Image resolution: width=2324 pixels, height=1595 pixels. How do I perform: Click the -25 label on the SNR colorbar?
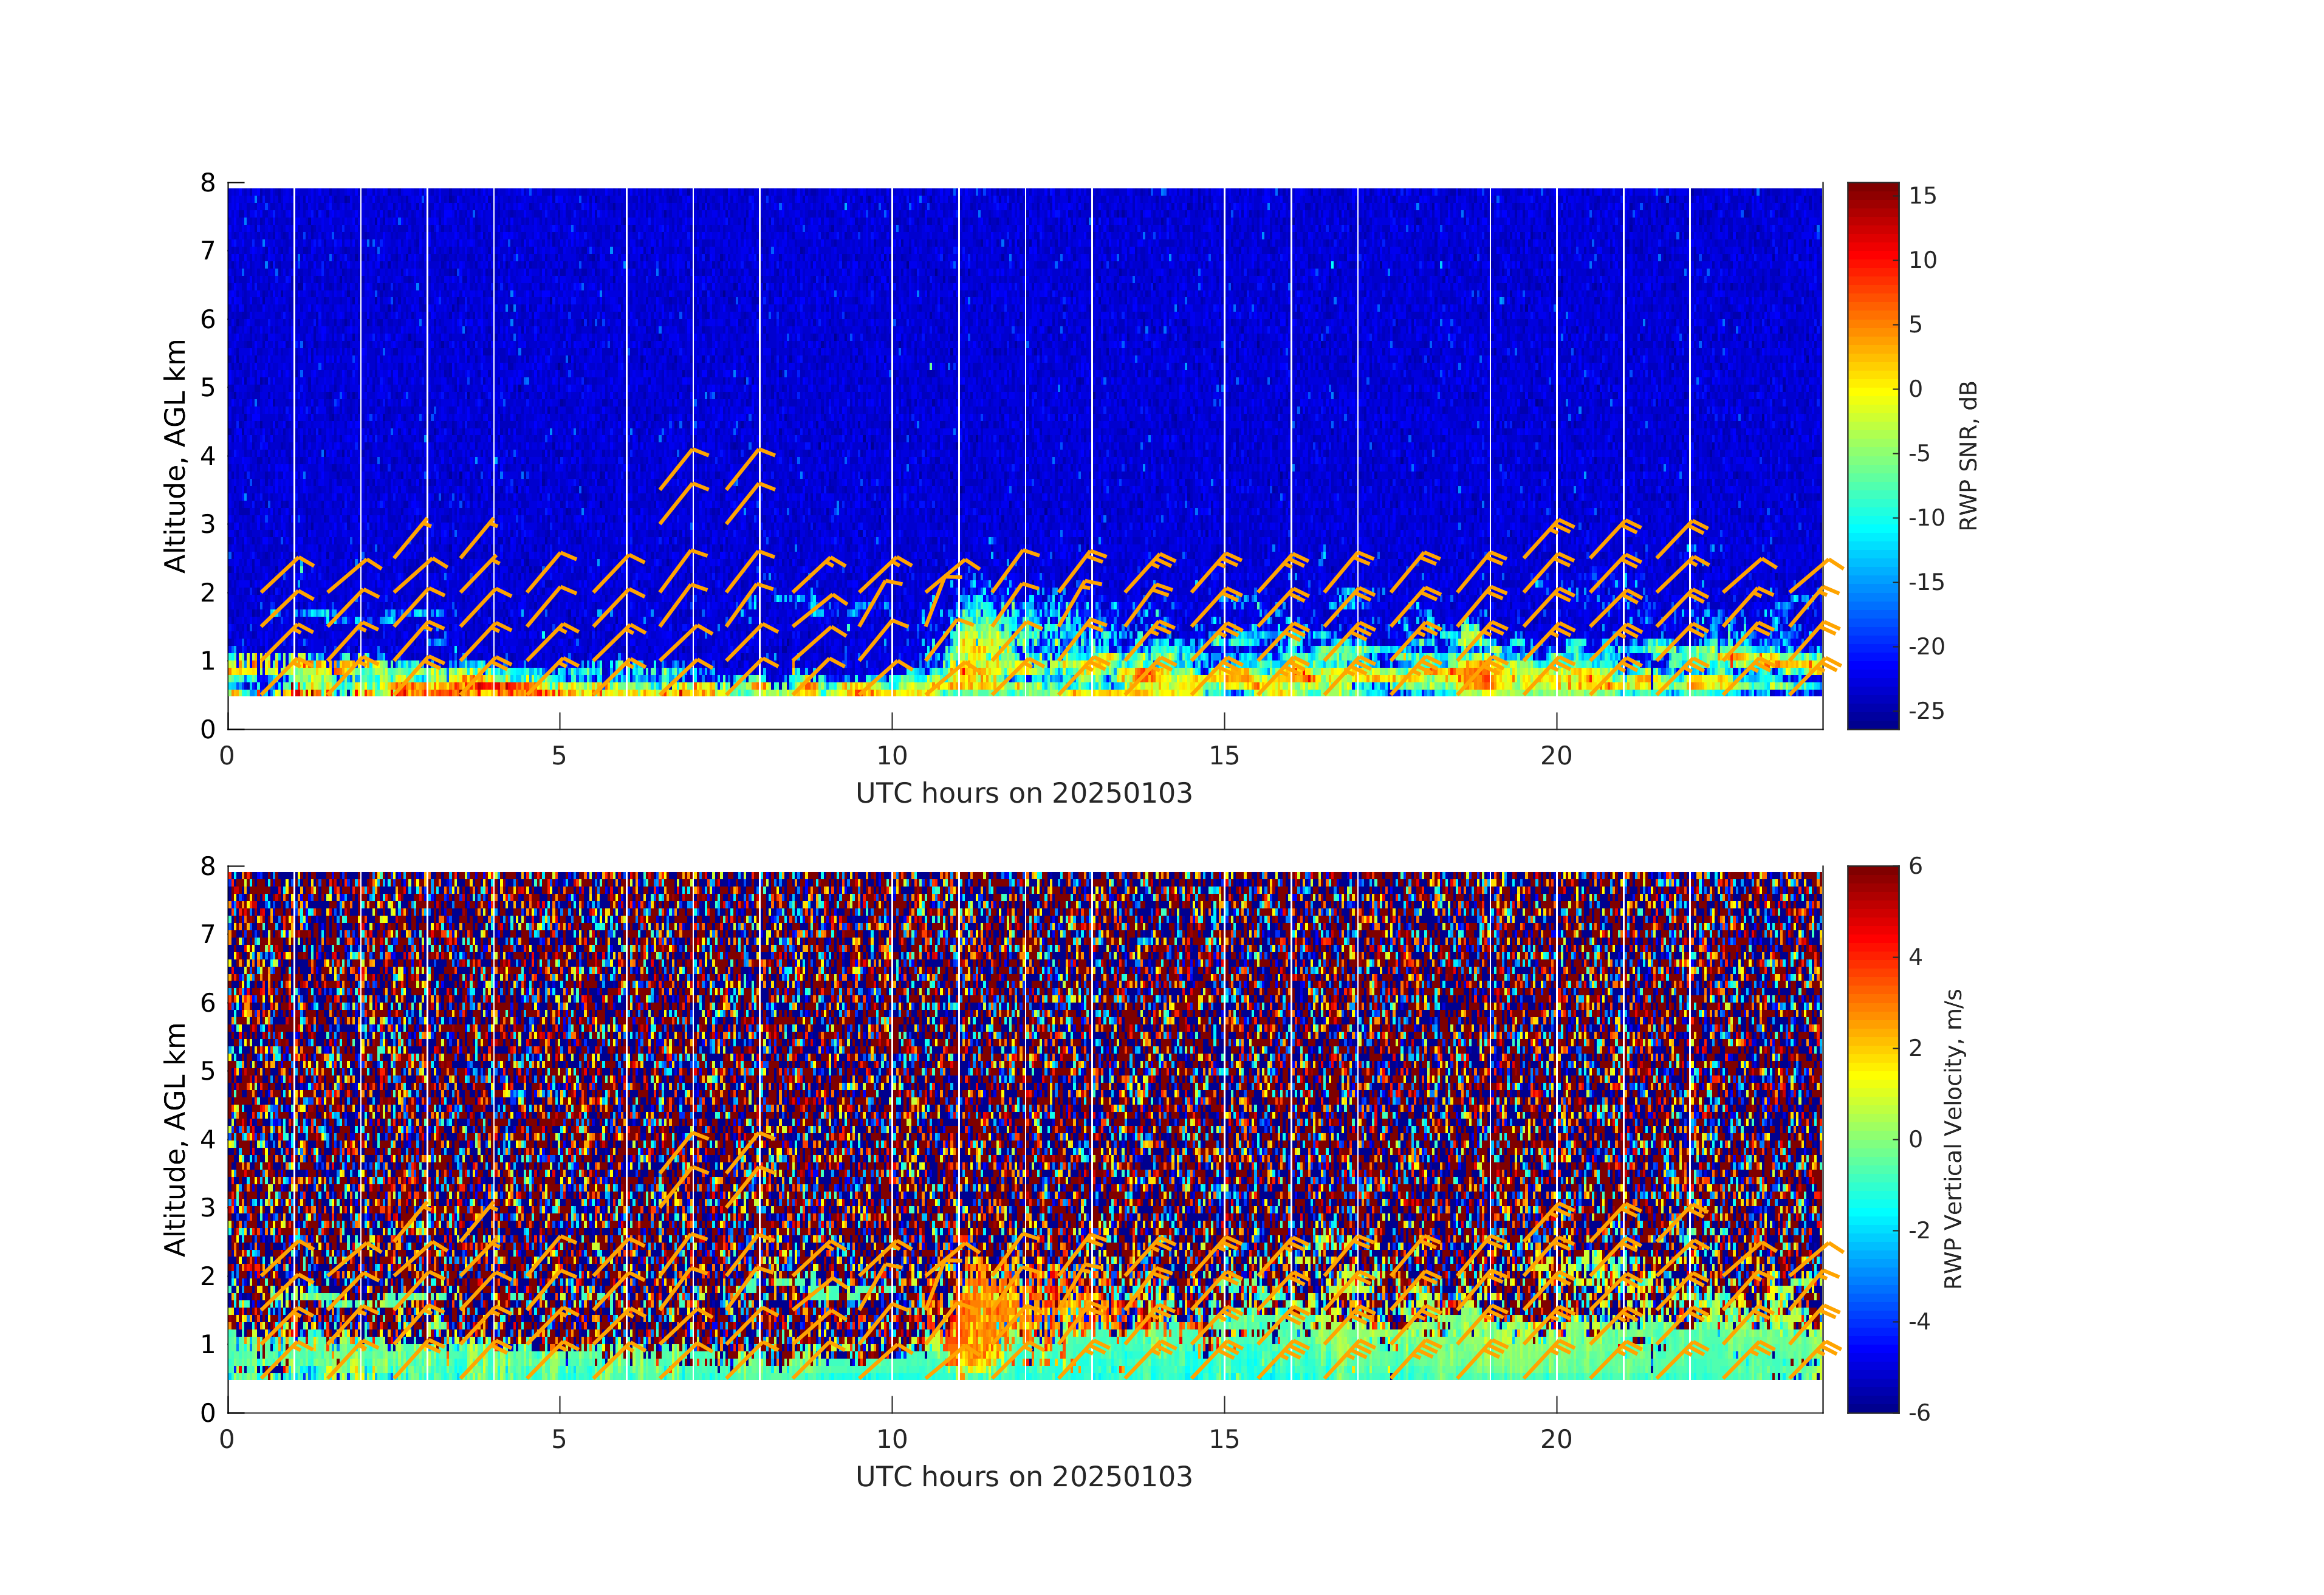click(1926, 711)
